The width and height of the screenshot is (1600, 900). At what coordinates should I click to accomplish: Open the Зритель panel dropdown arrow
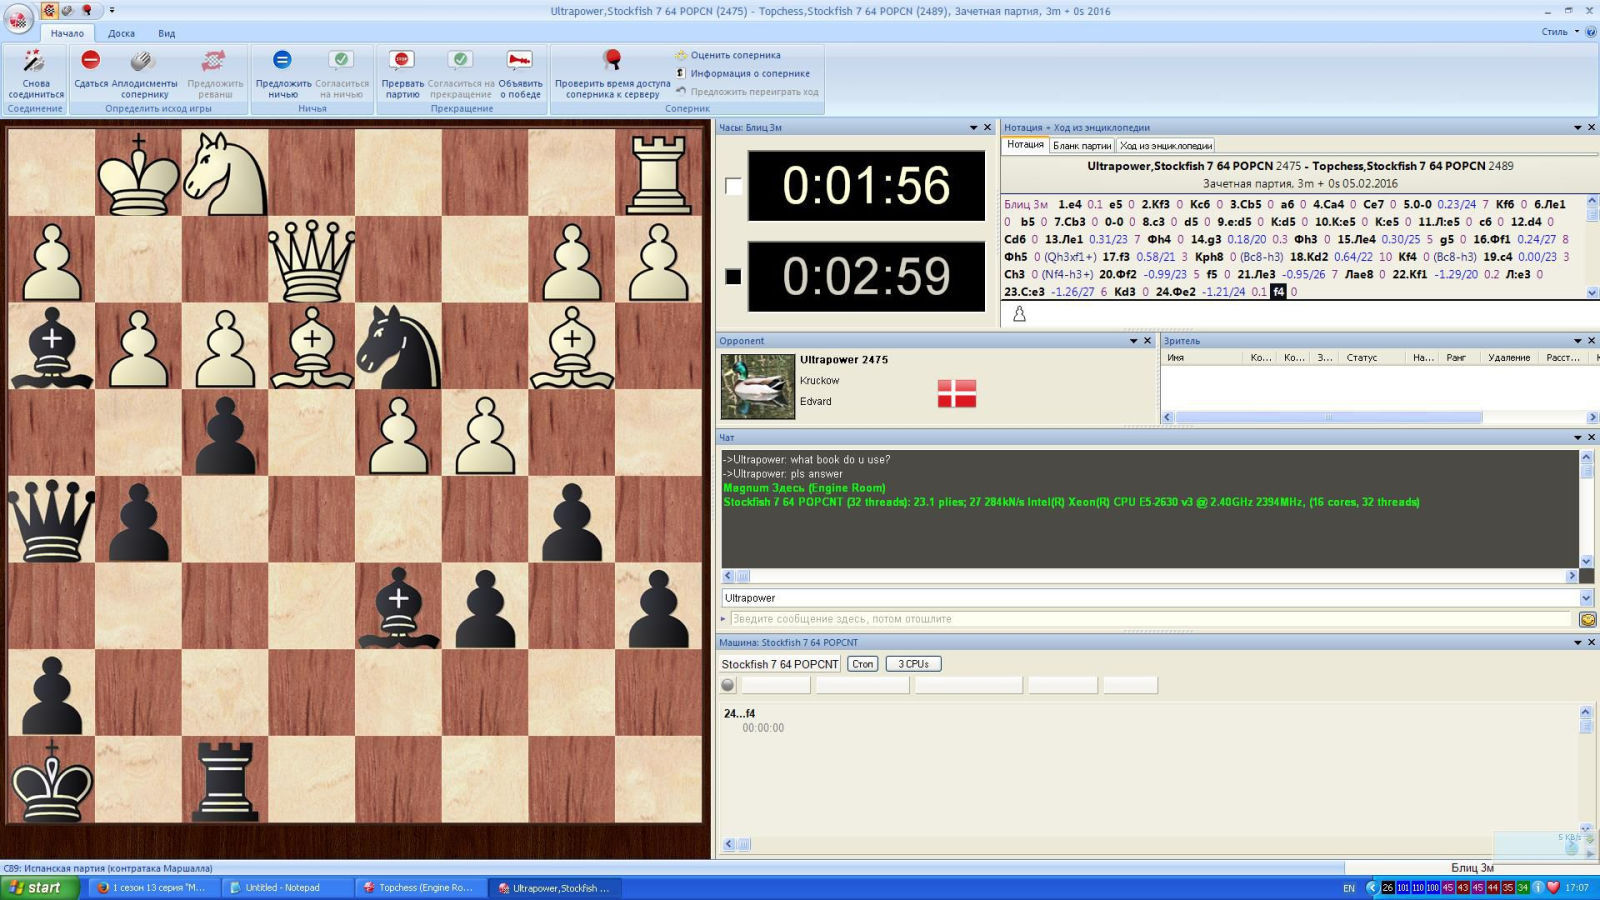(1578, 341)
